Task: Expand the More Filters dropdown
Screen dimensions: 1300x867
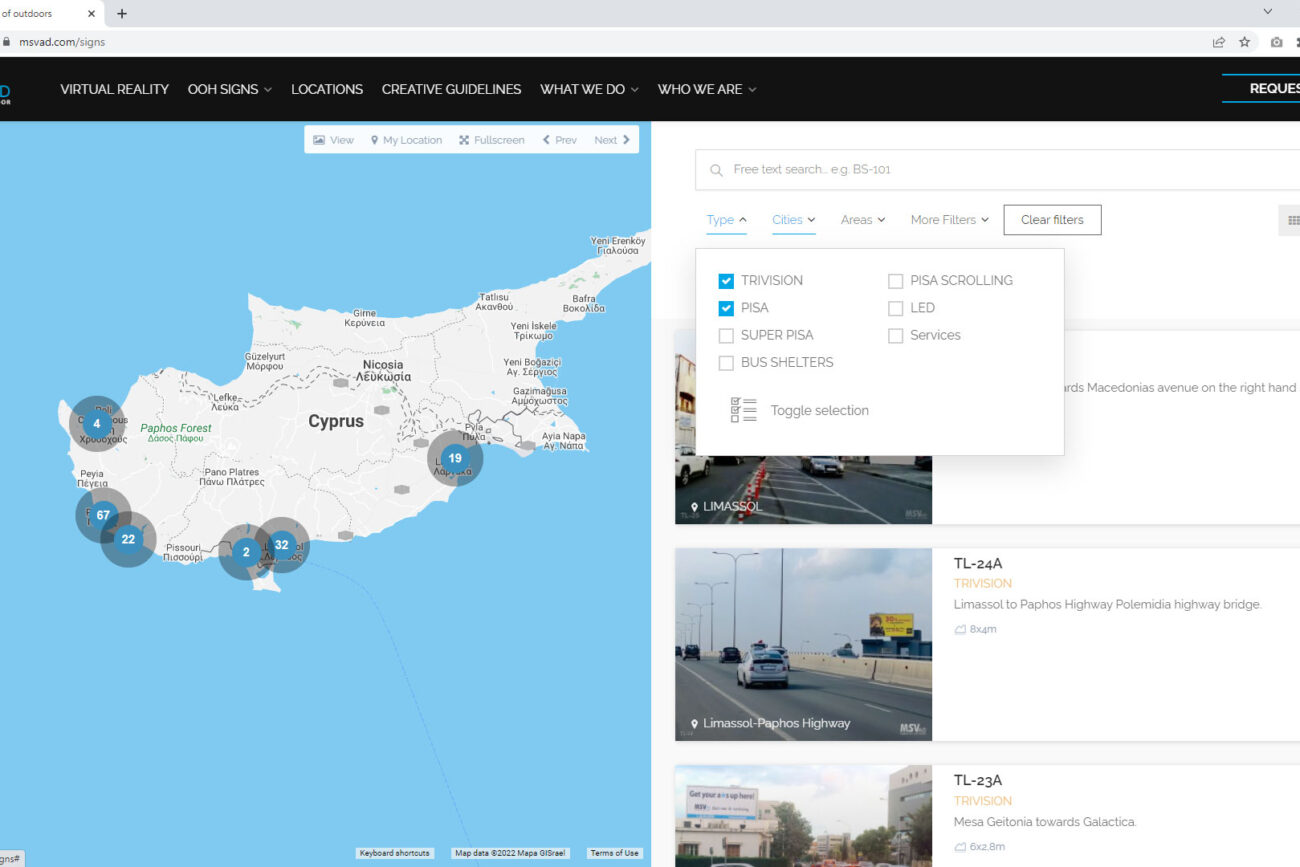Action: (x=949, y=220)
